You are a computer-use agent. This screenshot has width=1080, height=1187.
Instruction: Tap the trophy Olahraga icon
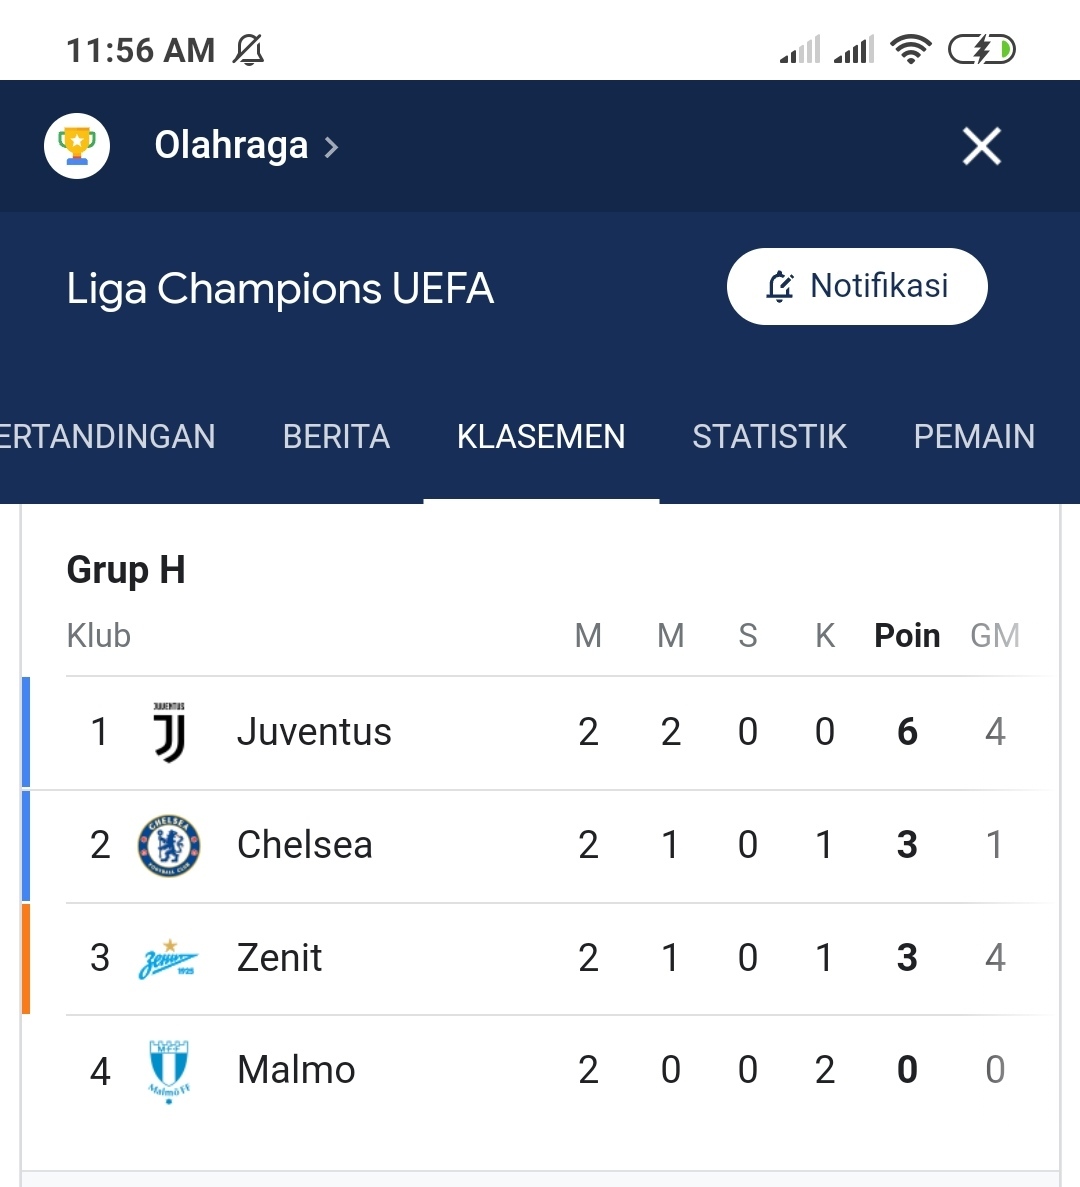(x=76, y=145)
